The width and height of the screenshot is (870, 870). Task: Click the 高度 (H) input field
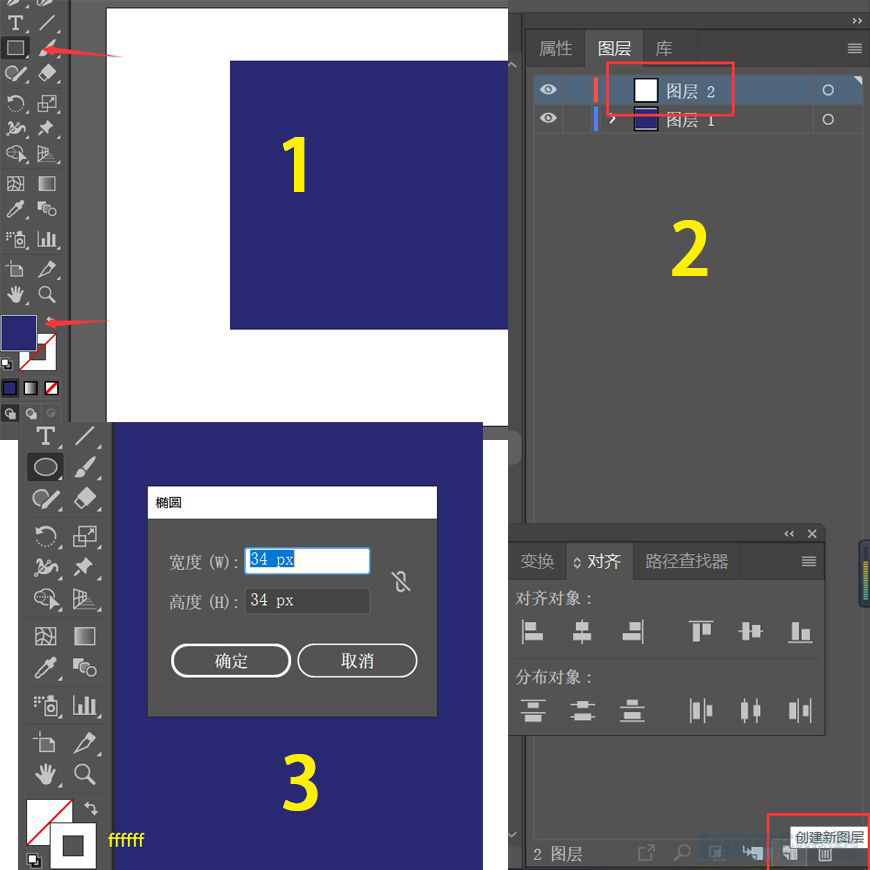tap(307, 601)
